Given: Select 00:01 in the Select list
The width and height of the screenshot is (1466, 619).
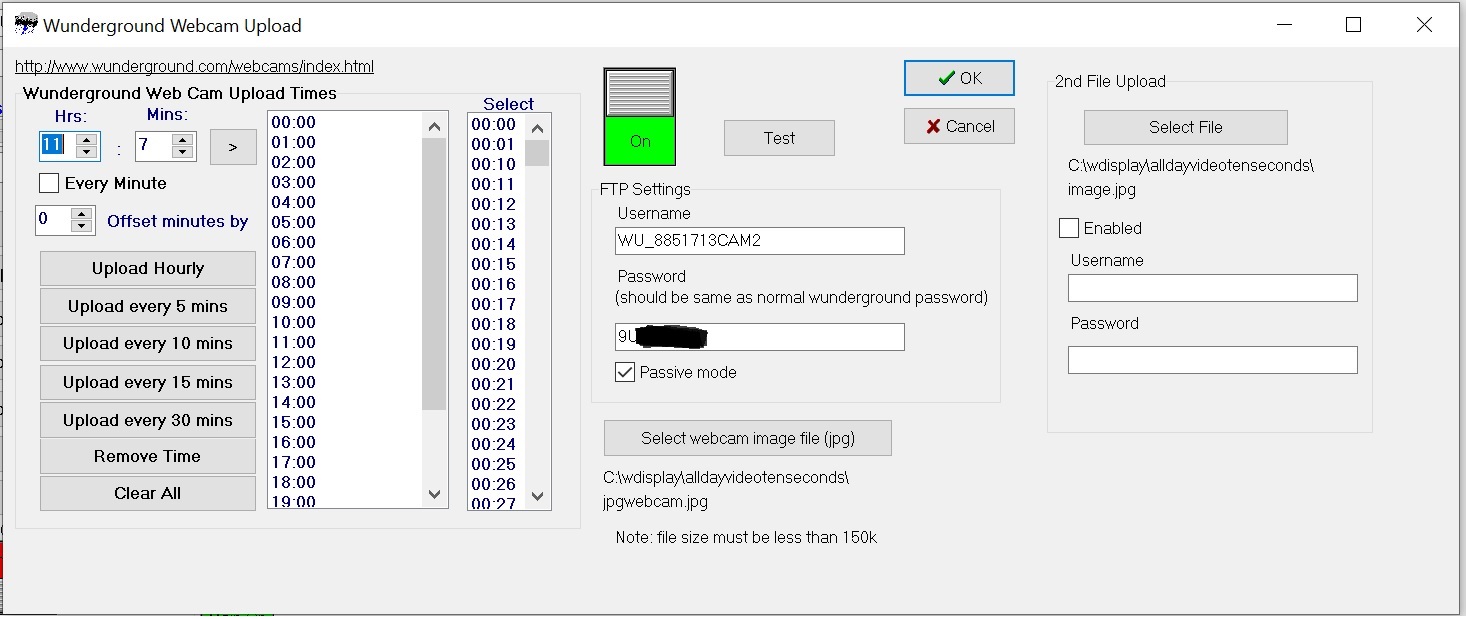Looking at the screenshot, I should tap(494, 144).
